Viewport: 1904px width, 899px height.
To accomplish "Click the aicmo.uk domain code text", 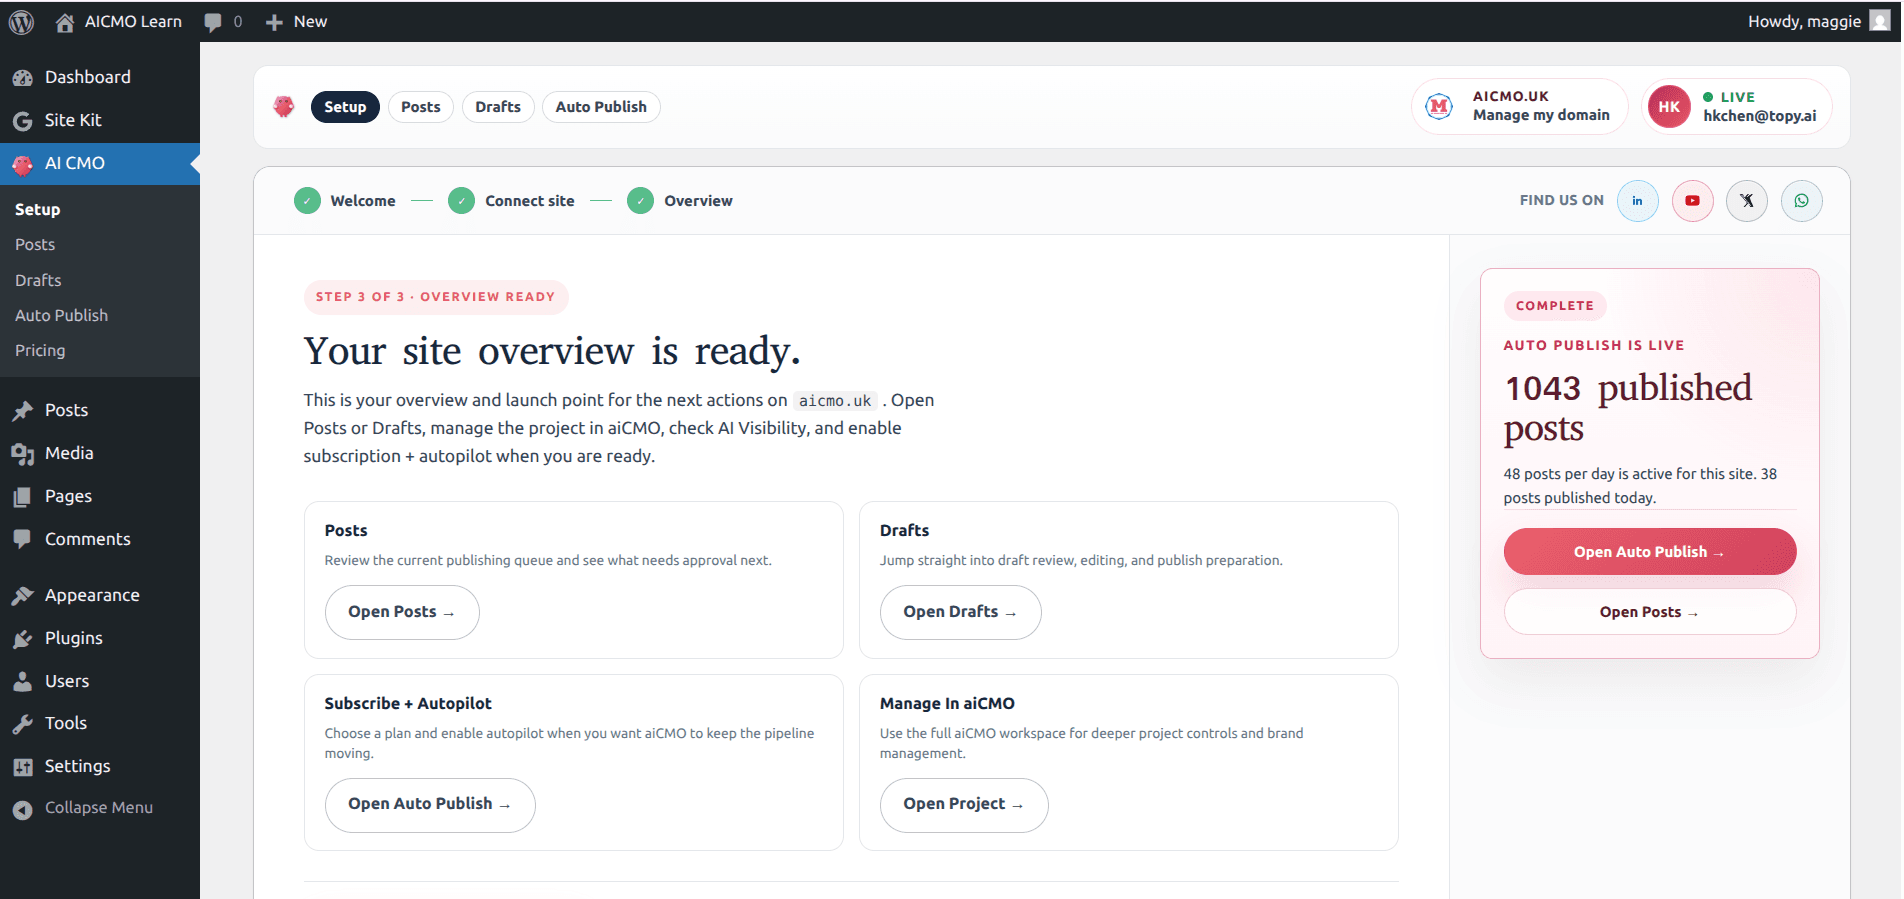I will pos(835,401).
